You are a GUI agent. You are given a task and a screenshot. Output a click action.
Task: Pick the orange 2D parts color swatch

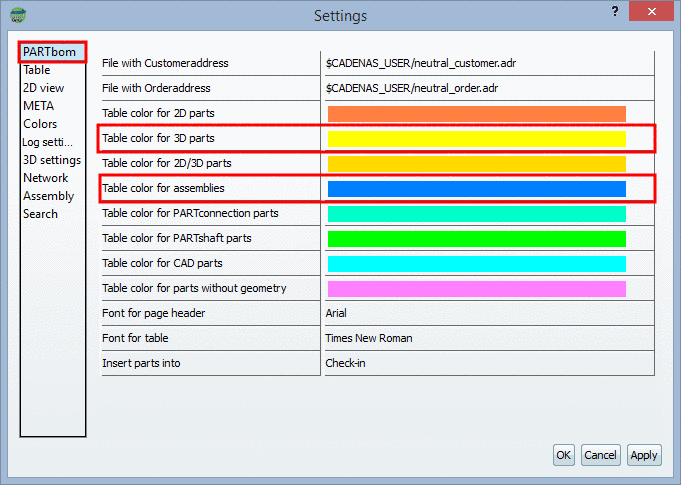pyautogui.click(x=476, y=113)
